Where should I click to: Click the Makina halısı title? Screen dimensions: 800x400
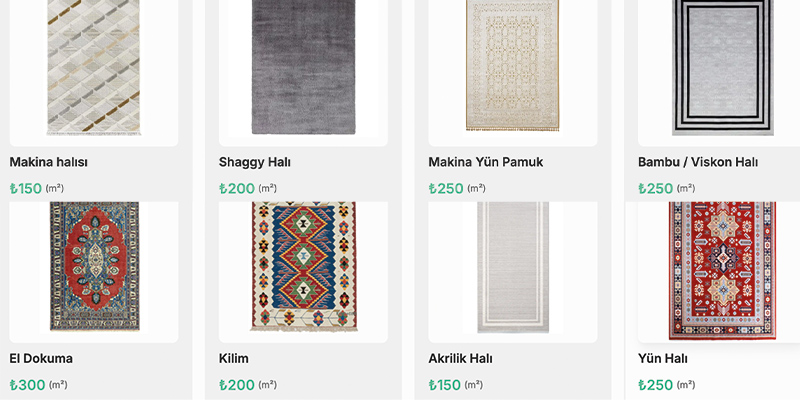48,162
